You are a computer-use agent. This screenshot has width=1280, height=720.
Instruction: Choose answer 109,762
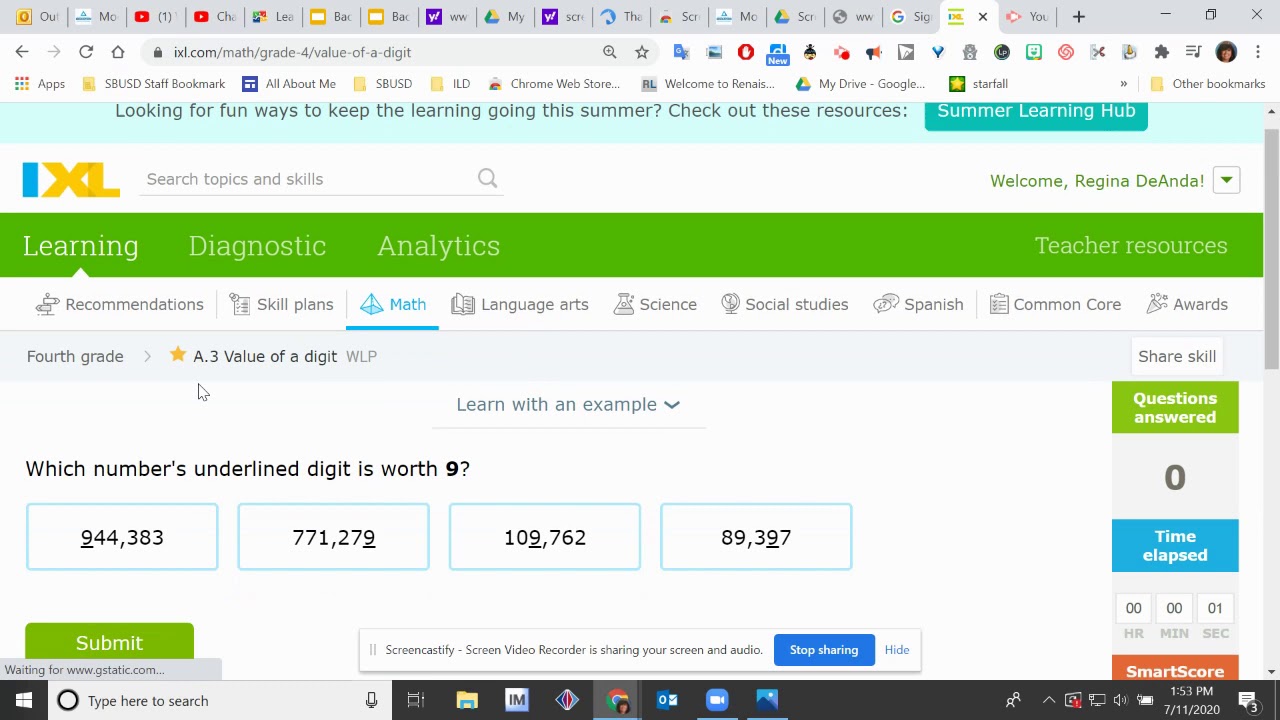pos(545,537)
